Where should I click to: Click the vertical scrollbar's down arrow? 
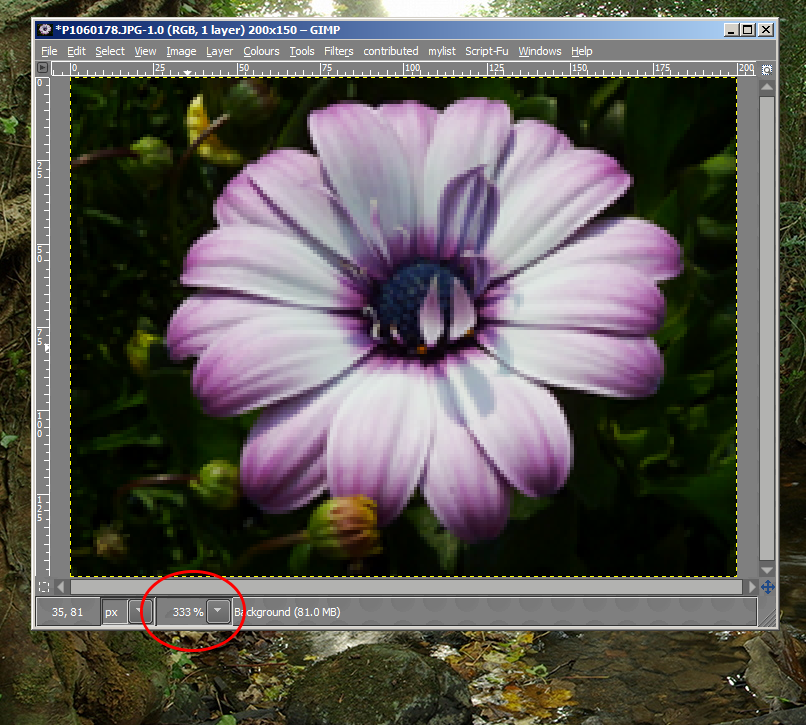point(767,570)
